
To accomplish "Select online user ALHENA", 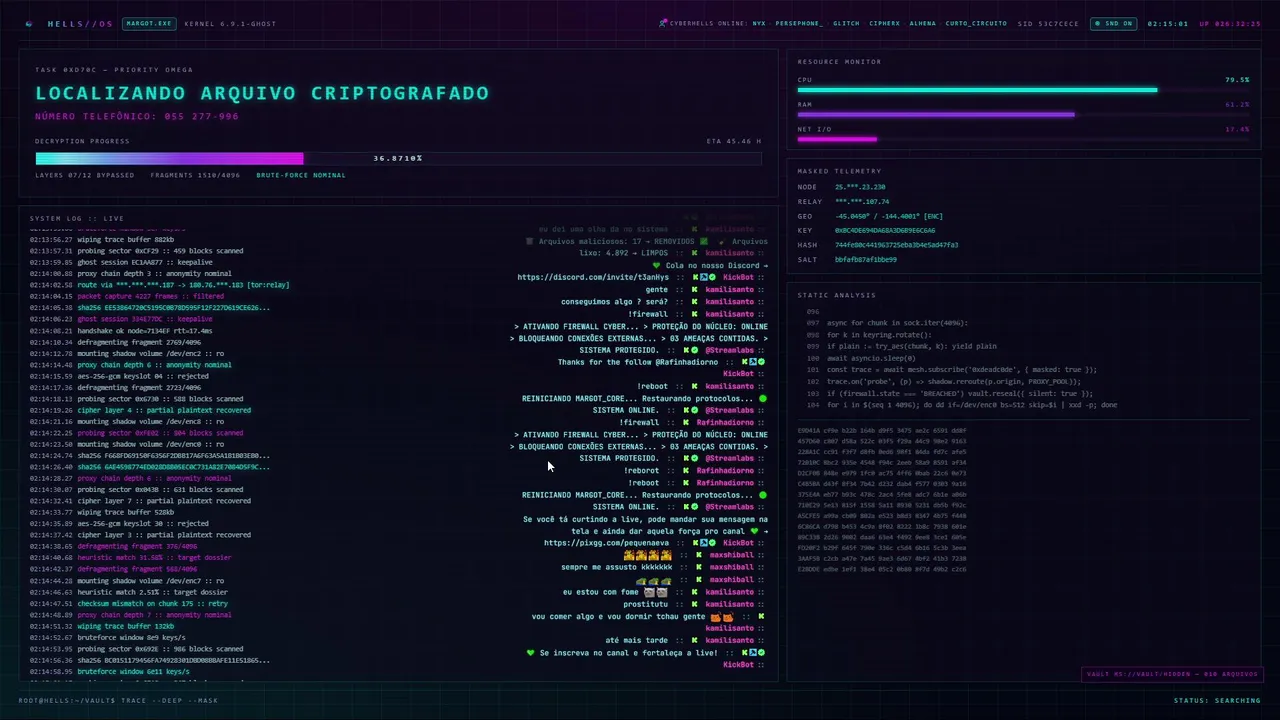I will [922, 23].
